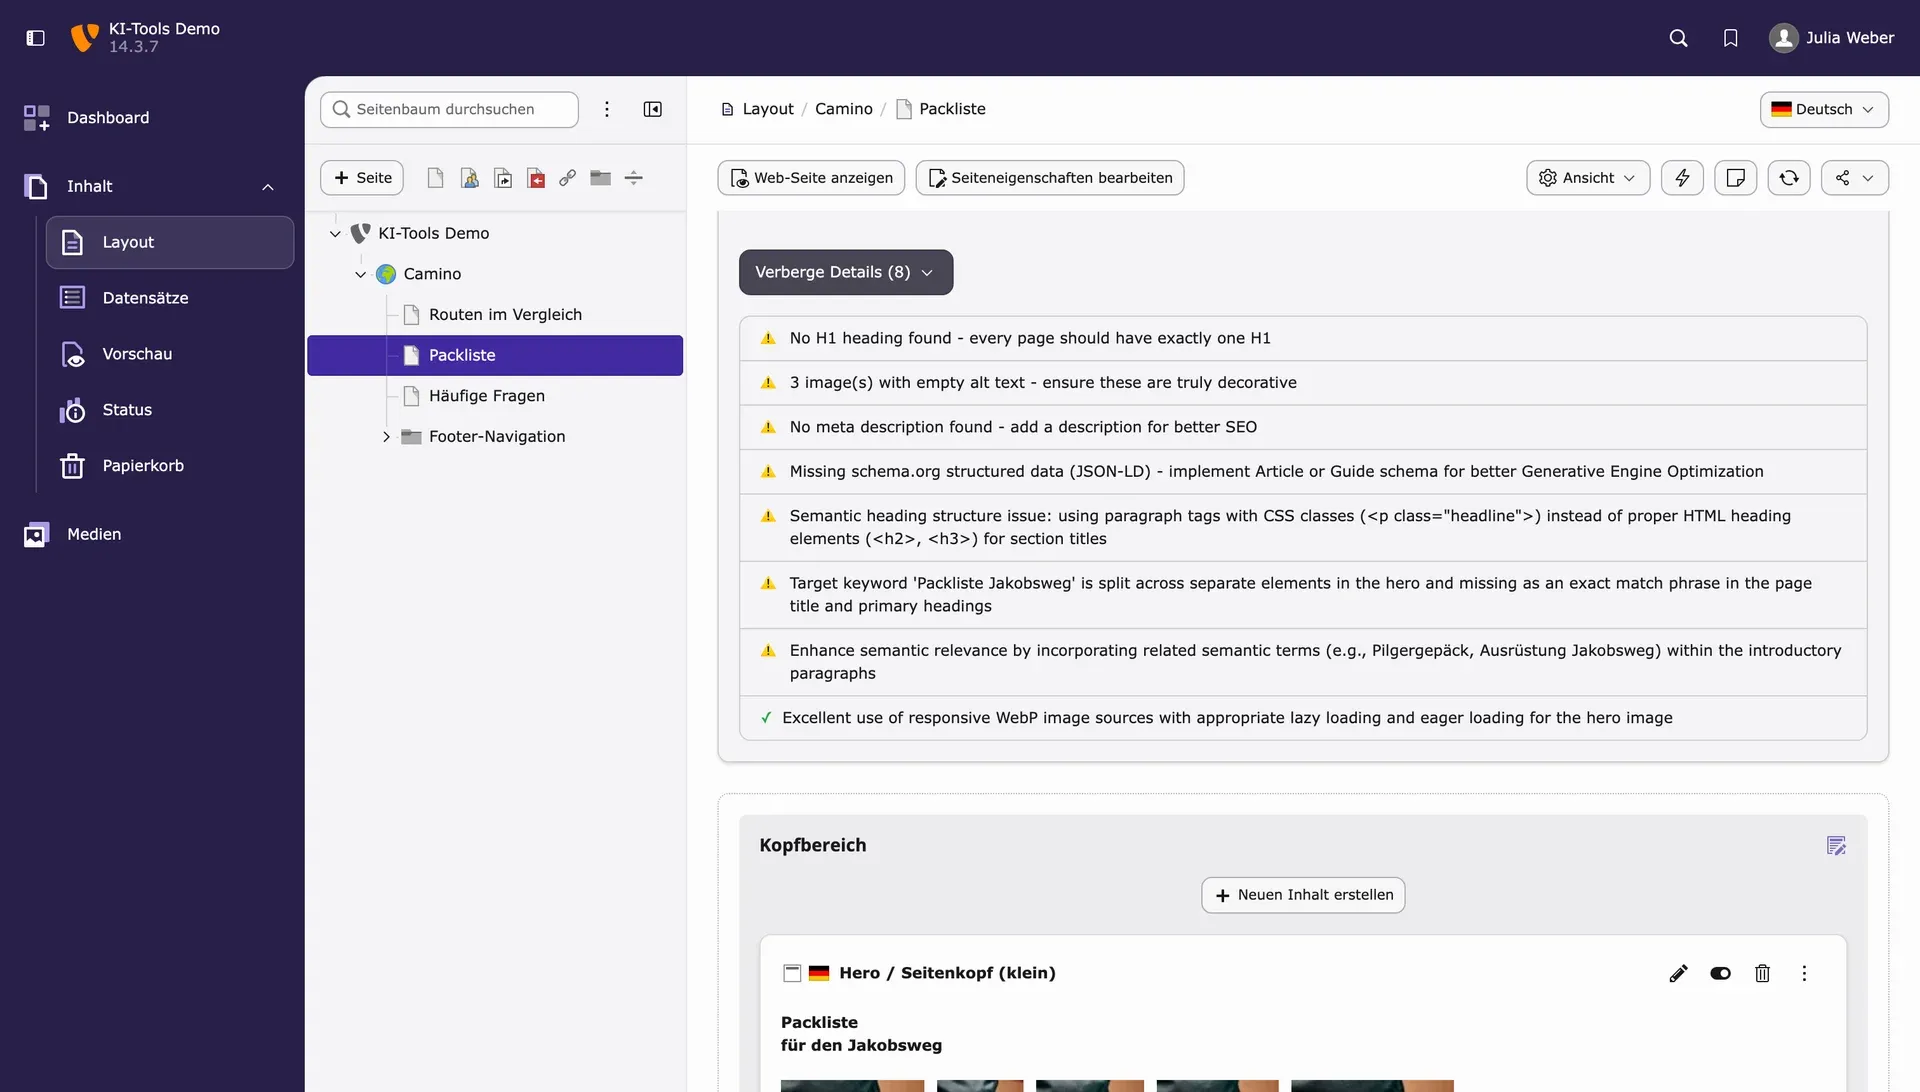Reload page module refresh icon
Viewport: 1920px width, 1092px height.
click(1790, 178)
